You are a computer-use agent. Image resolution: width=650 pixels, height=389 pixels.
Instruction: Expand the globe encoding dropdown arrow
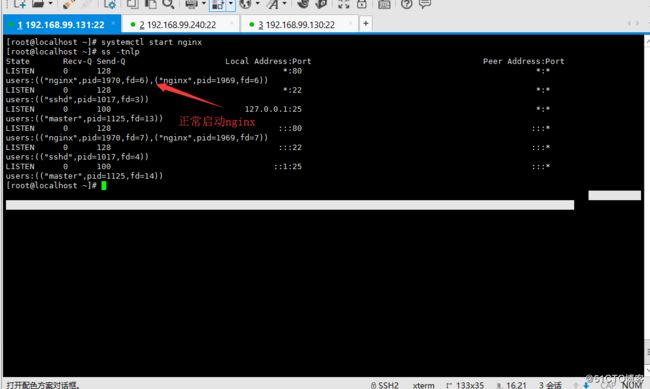pyautogui.click(x=257, y=4)
